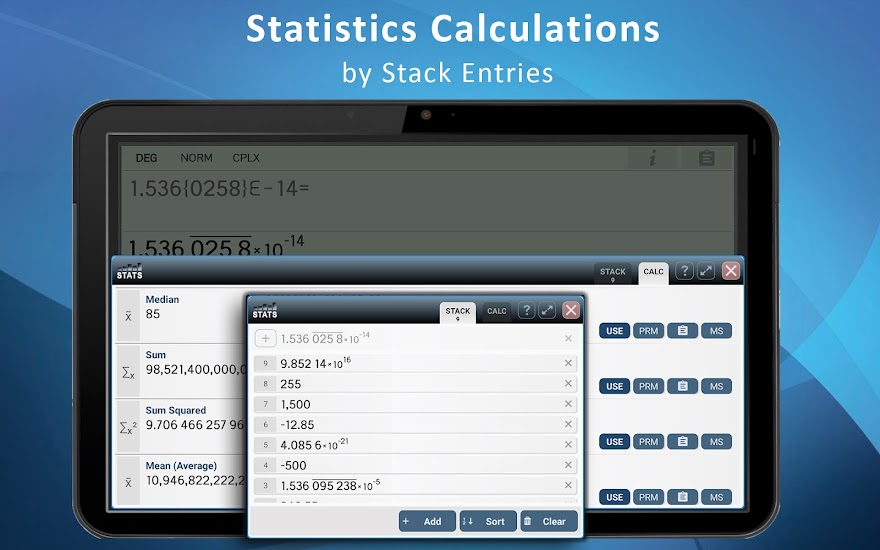Toggle NORM display mode
Viewport: 880px width, 550px height.
196,158
